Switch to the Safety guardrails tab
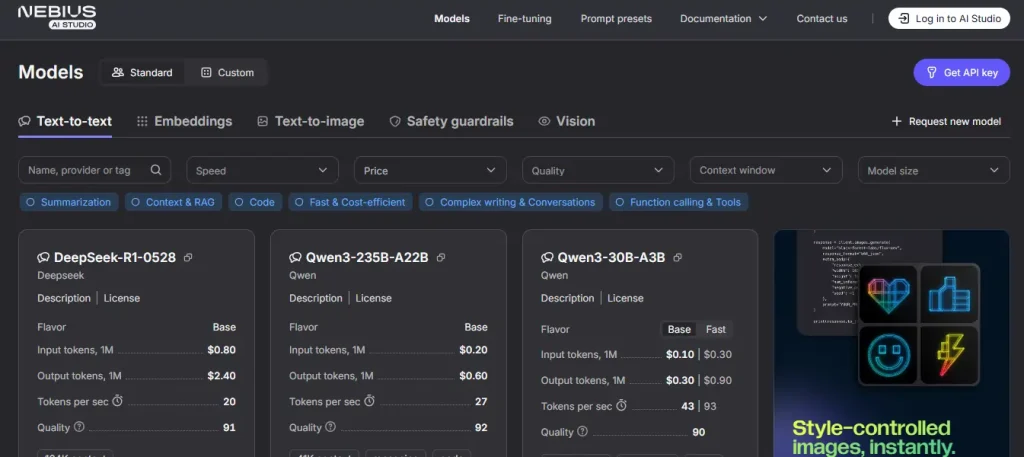Screen dimensions: 1024x457 point(451,121)
